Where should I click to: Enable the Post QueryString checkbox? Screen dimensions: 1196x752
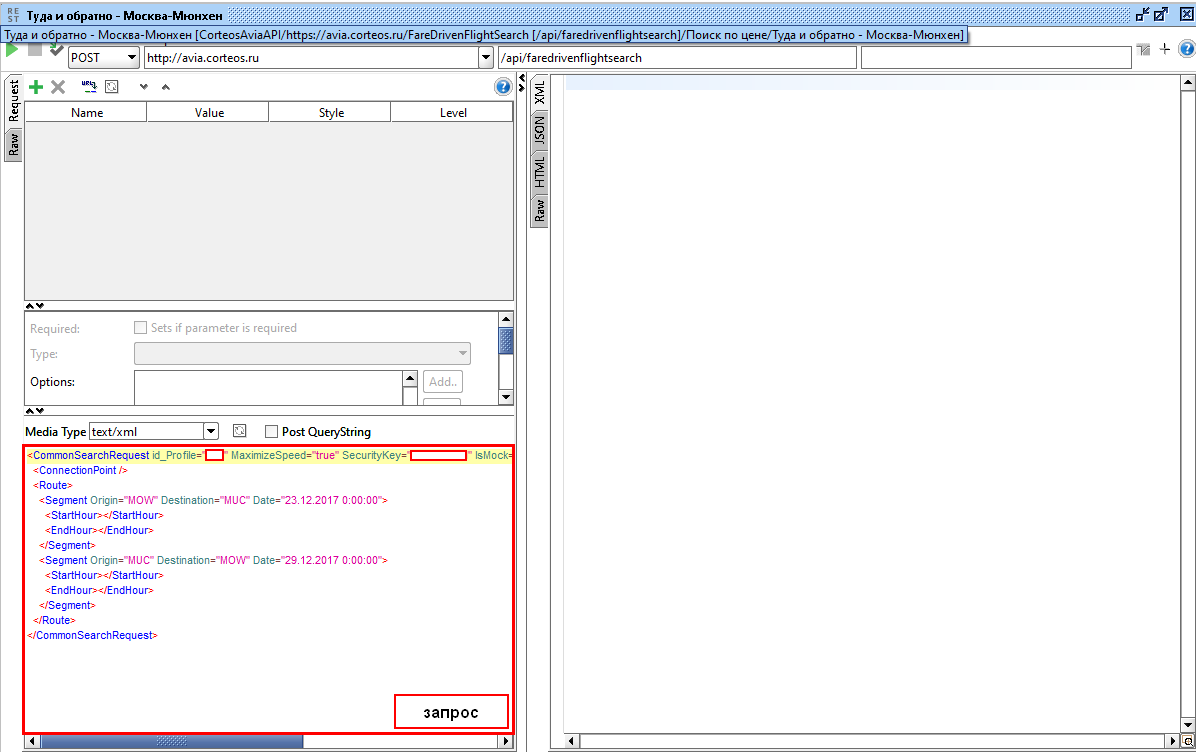tap(271, 432)
